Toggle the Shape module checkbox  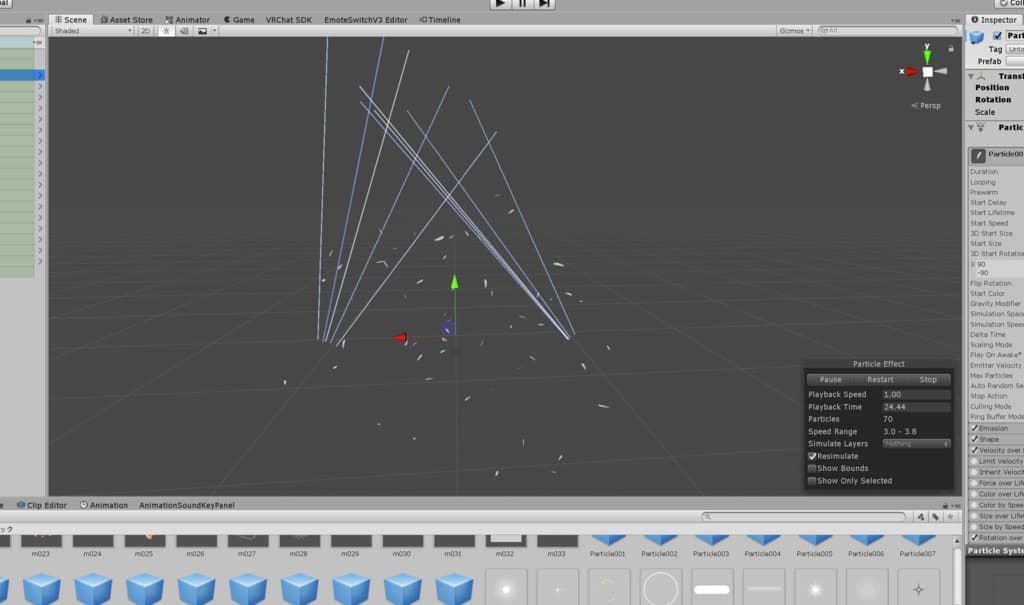(974, 439)
